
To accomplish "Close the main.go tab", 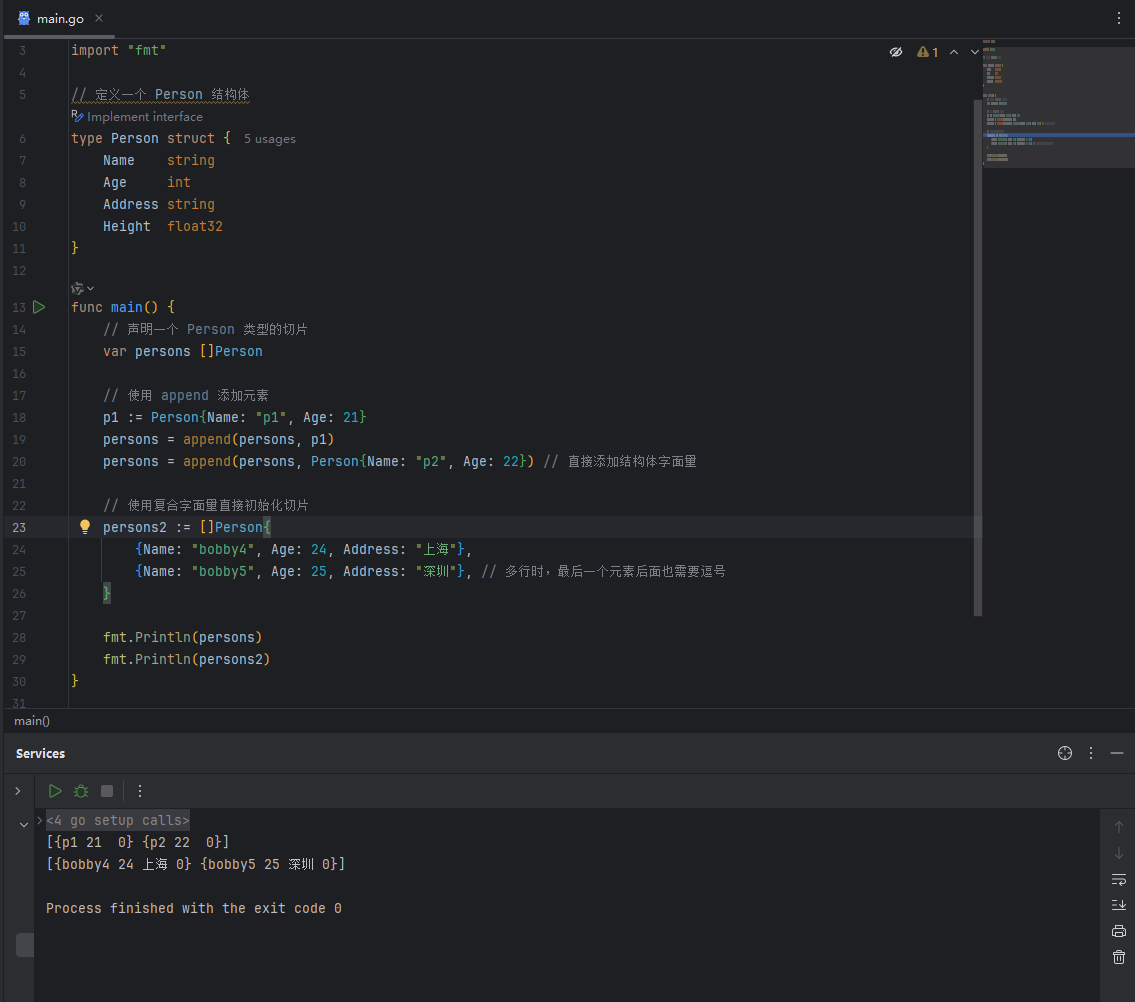I will click(99, 18).
